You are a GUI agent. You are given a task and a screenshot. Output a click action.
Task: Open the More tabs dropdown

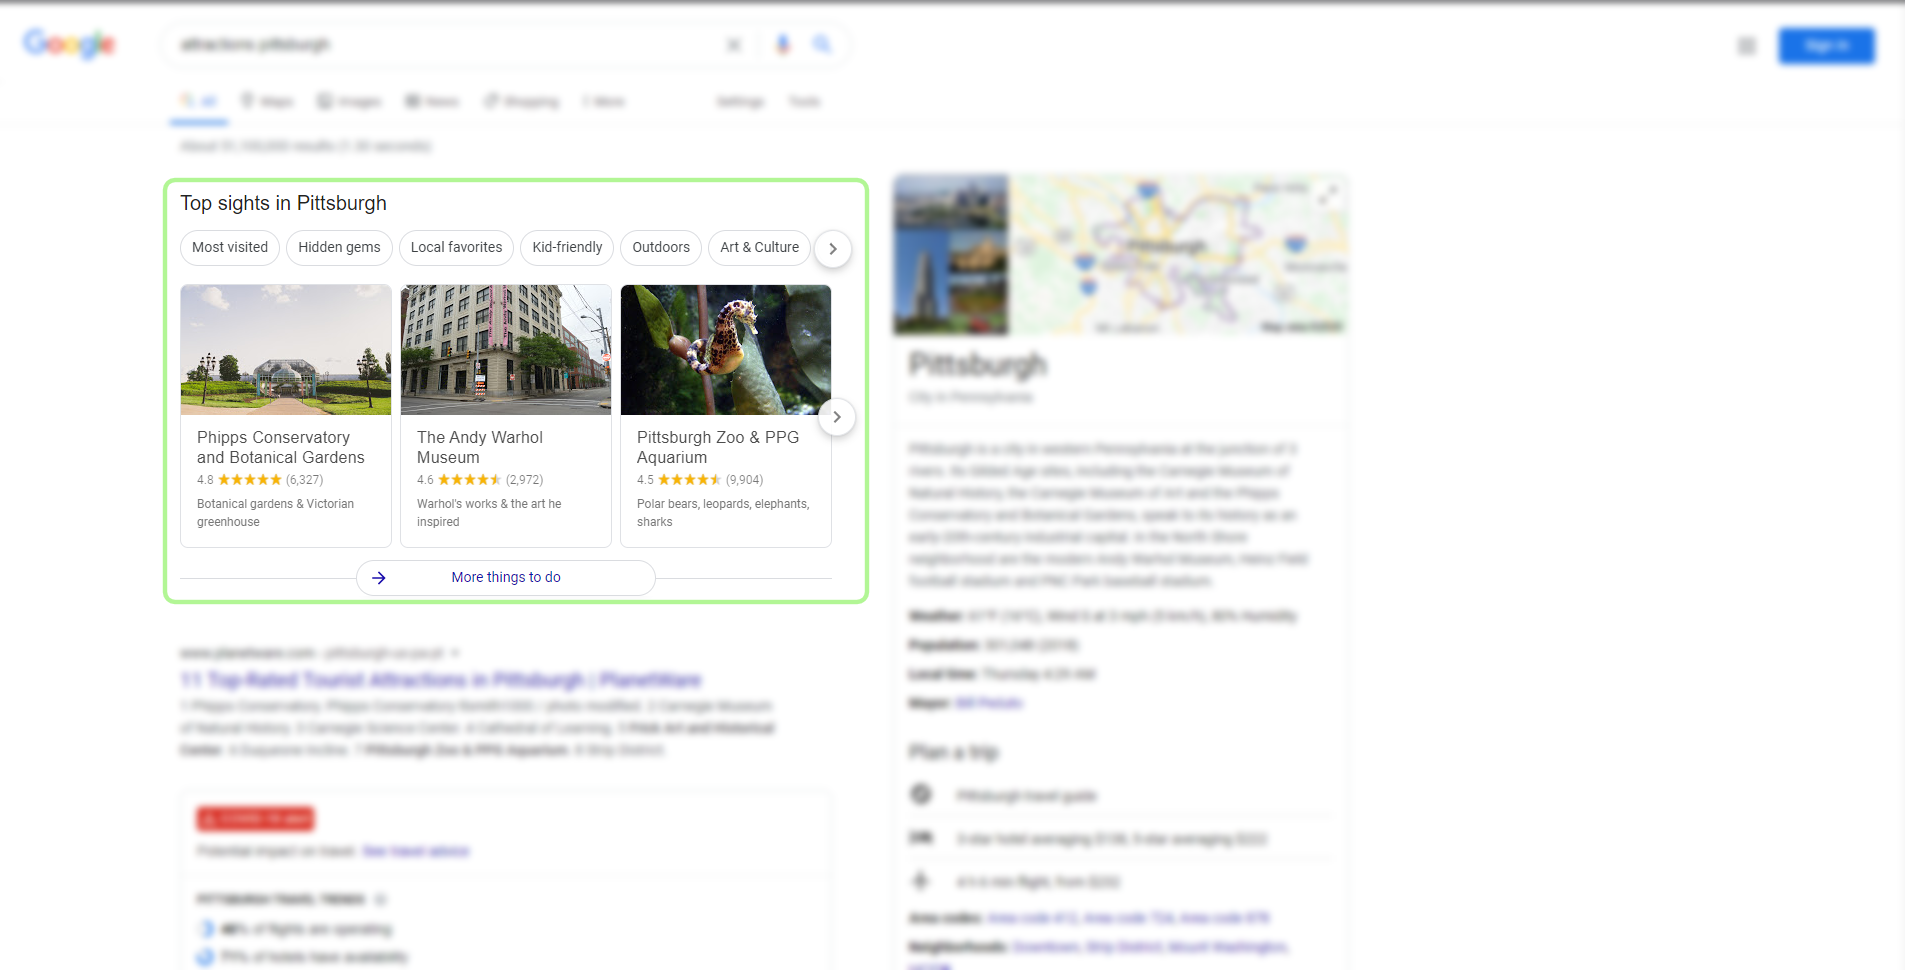point(604,102)
